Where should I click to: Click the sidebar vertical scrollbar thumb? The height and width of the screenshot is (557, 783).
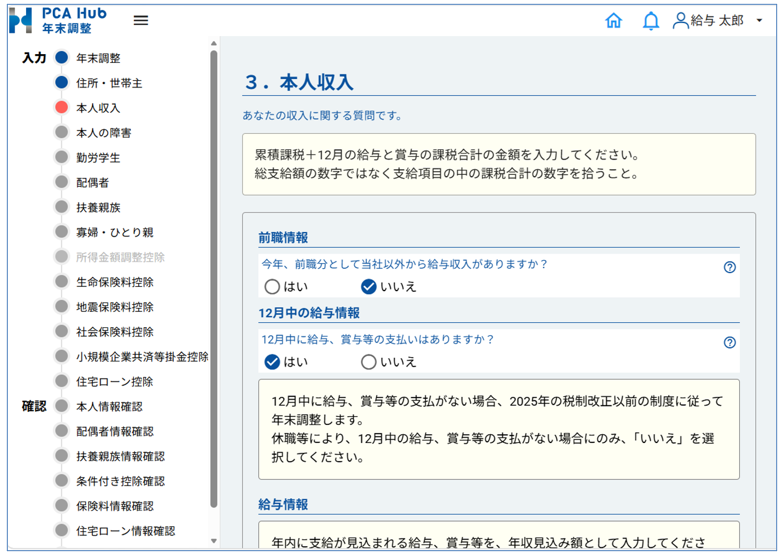click(x=214, y=279)
